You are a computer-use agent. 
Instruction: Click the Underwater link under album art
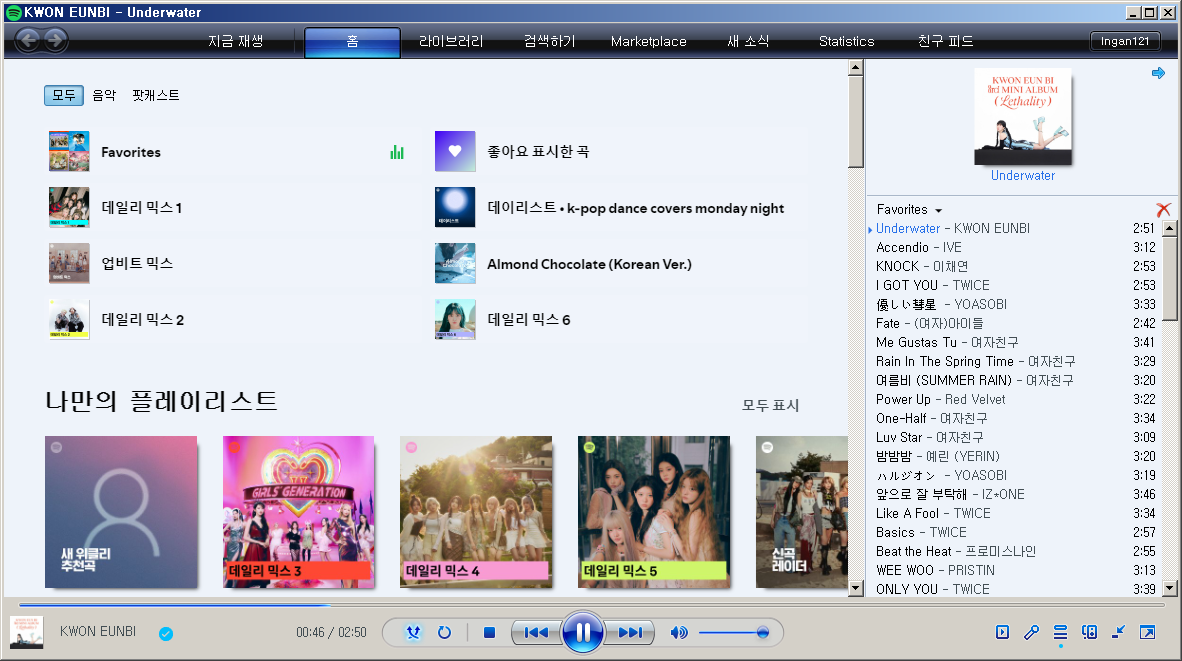click(x=1023, y=176)
